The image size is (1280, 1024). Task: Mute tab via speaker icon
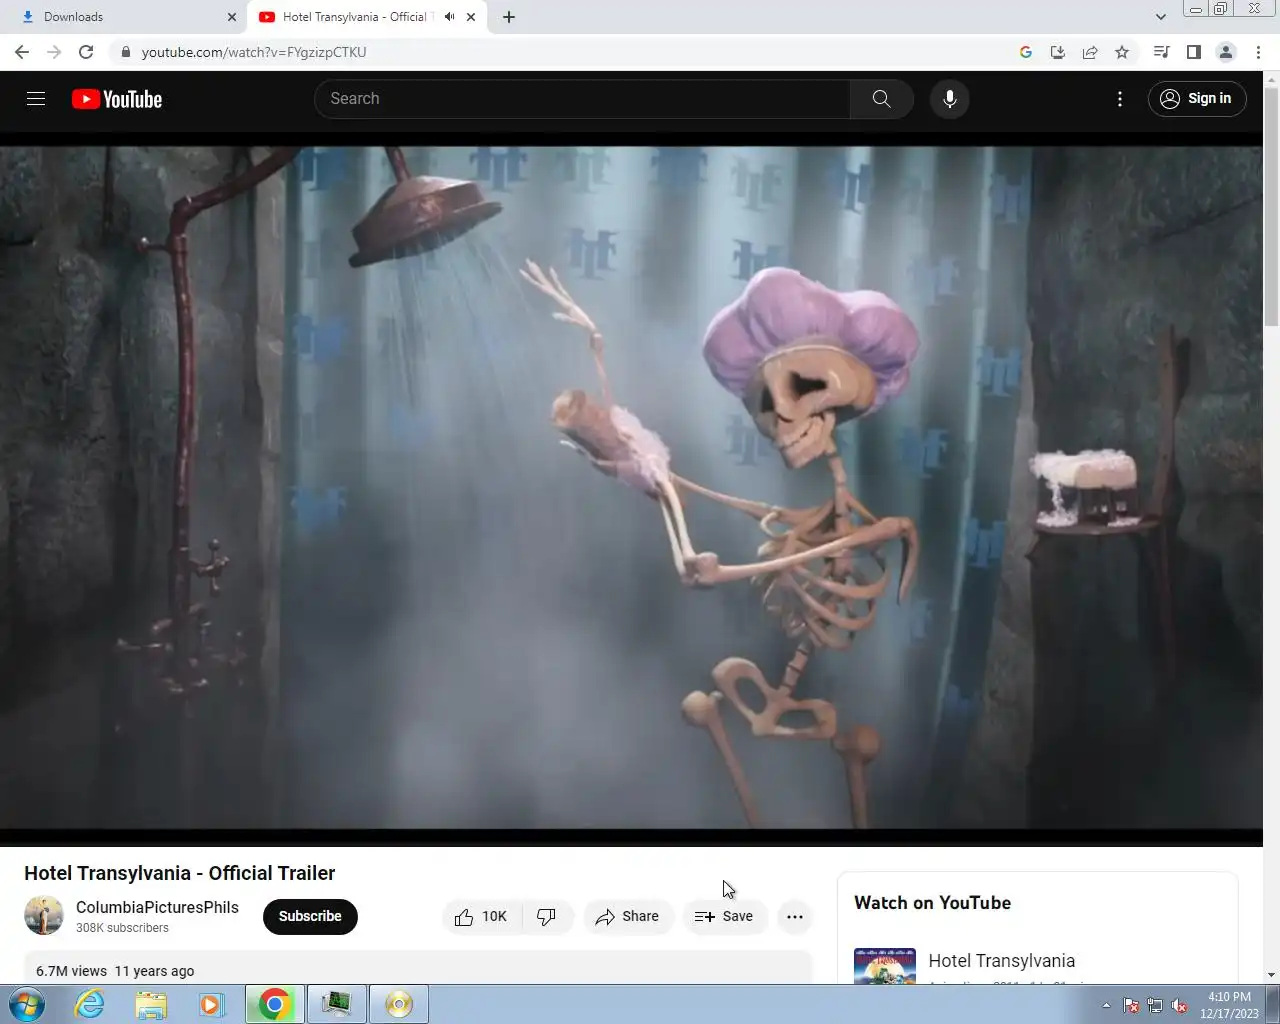(450, 17)
